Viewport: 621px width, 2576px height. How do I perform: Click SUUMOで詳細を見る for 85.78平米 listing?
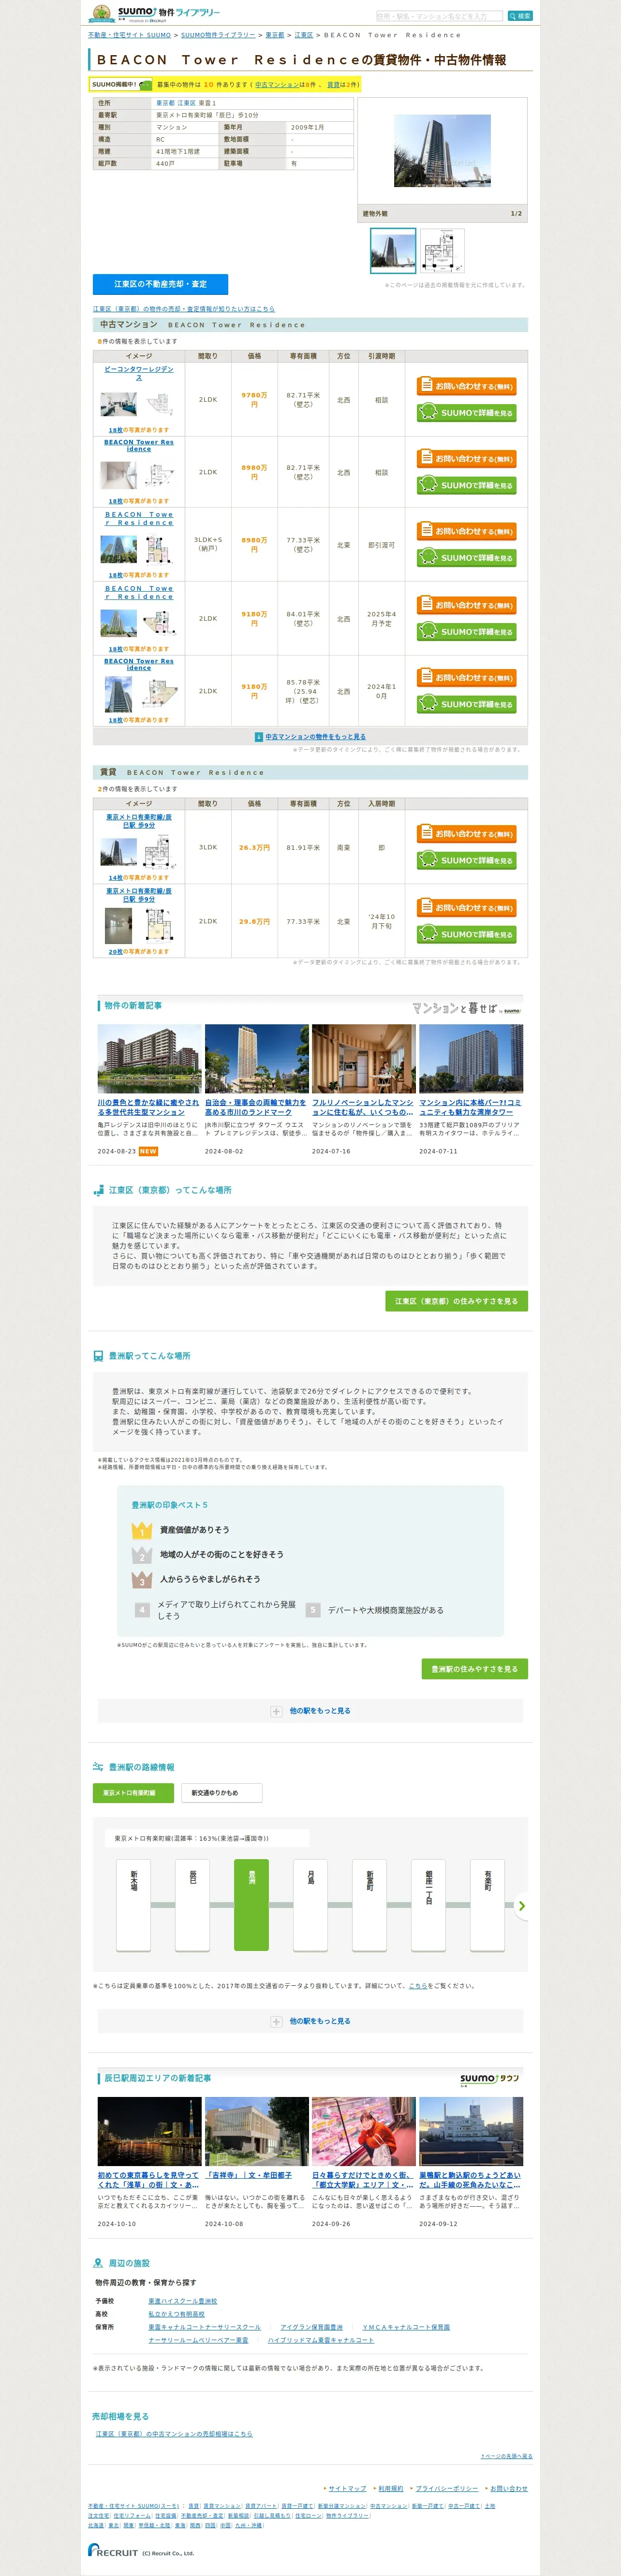point(466,704)
